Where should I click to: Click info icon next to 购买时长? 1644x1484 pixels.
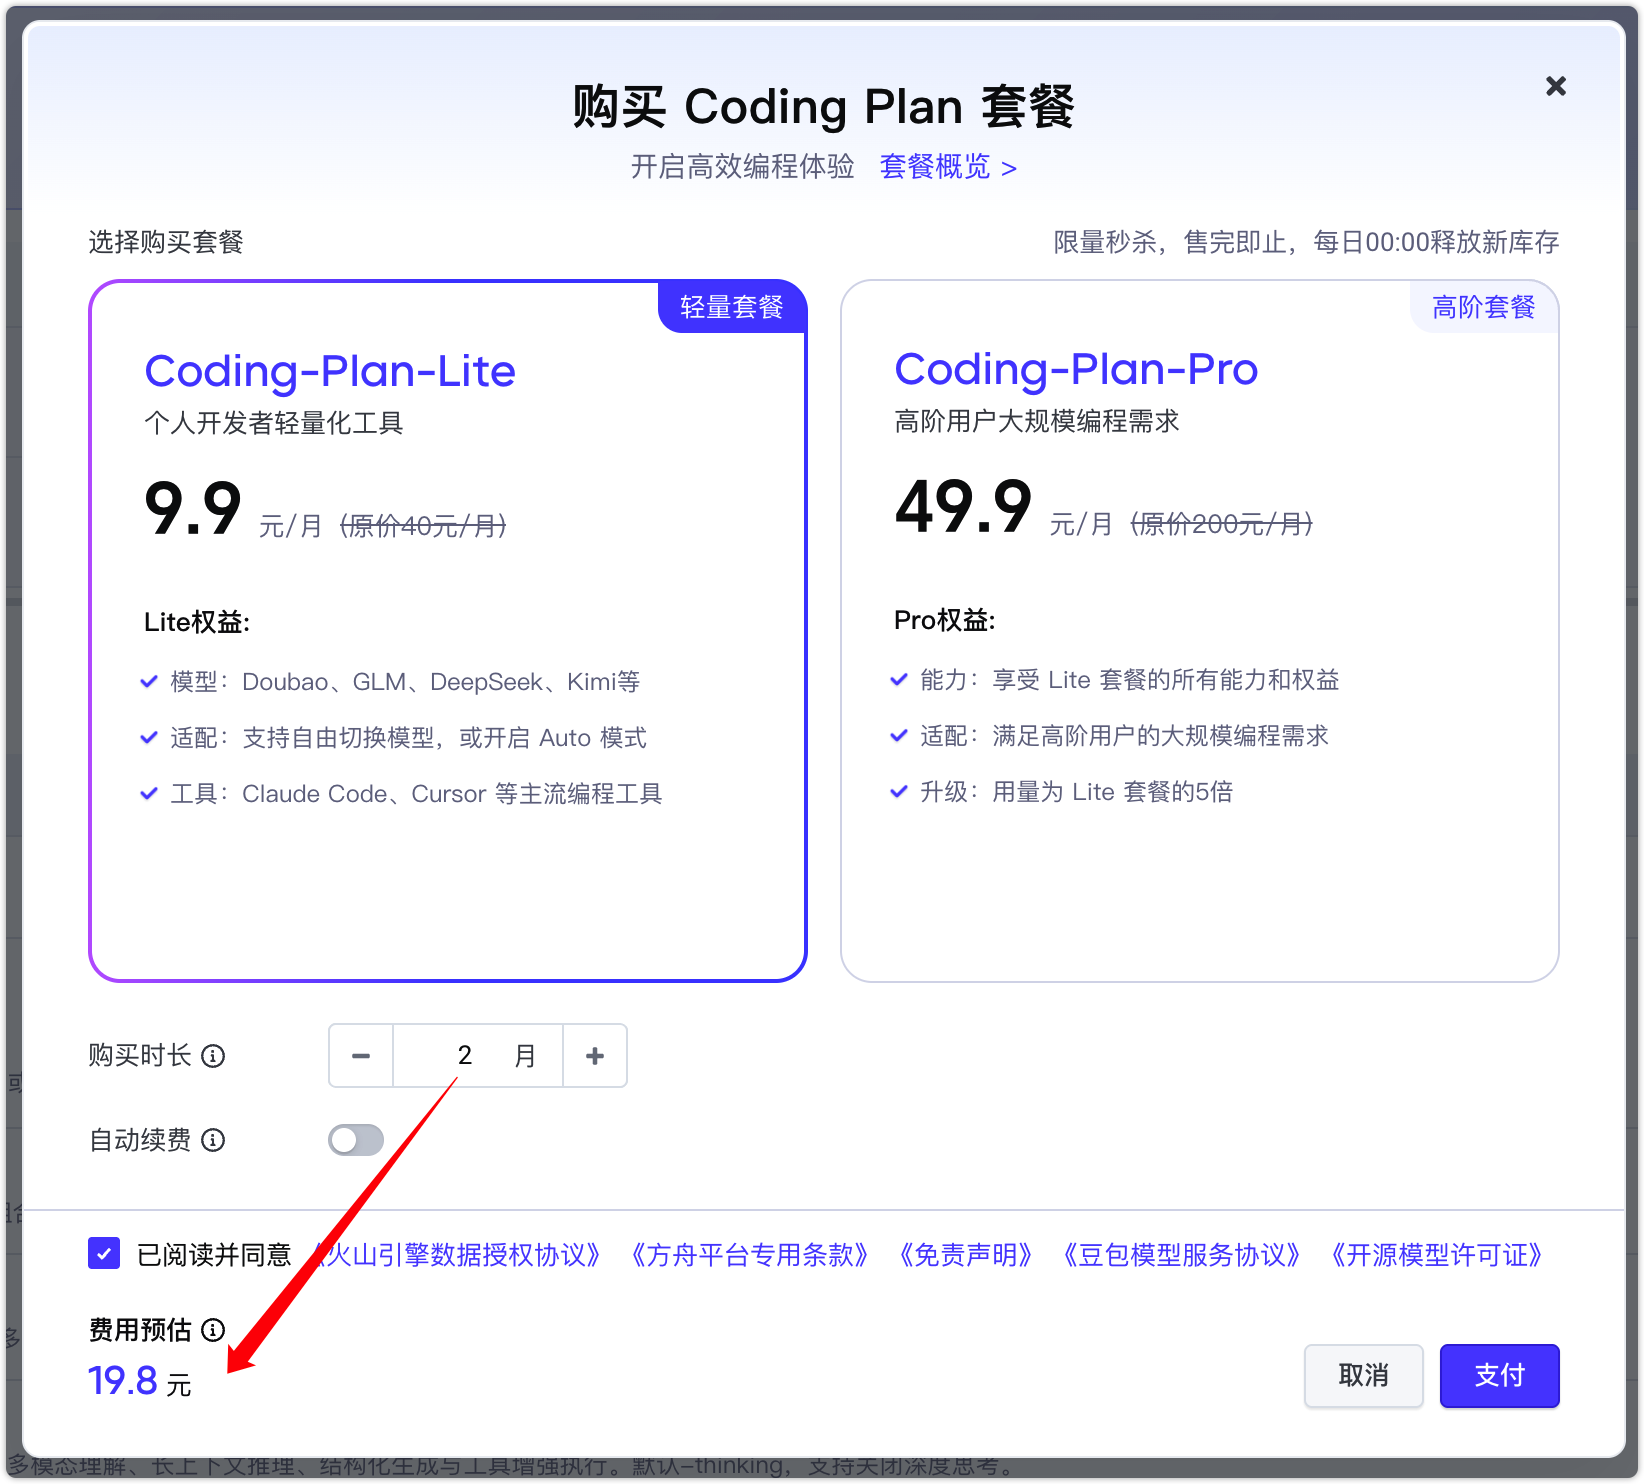click(213, 1056)
